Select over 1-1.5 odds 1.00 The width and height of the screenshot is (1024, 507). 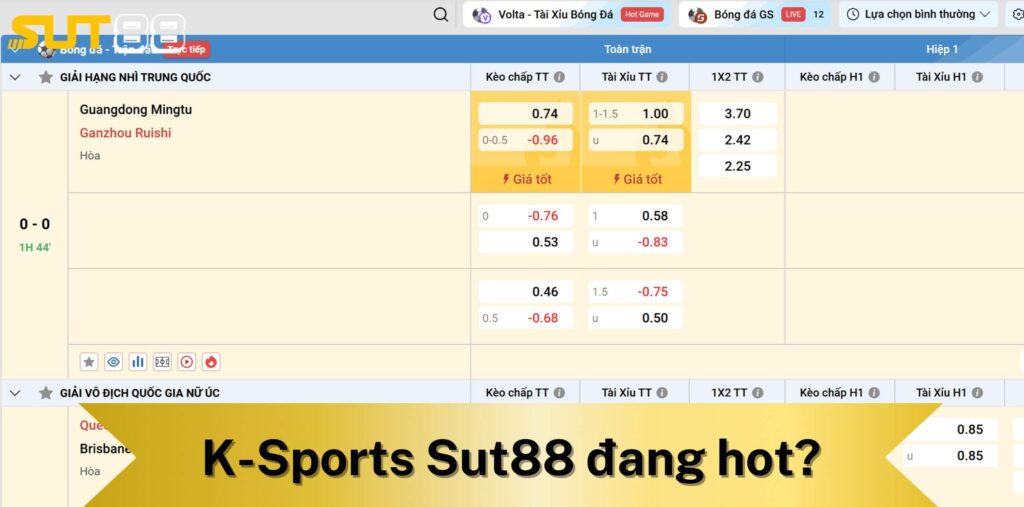click(635, 114)
